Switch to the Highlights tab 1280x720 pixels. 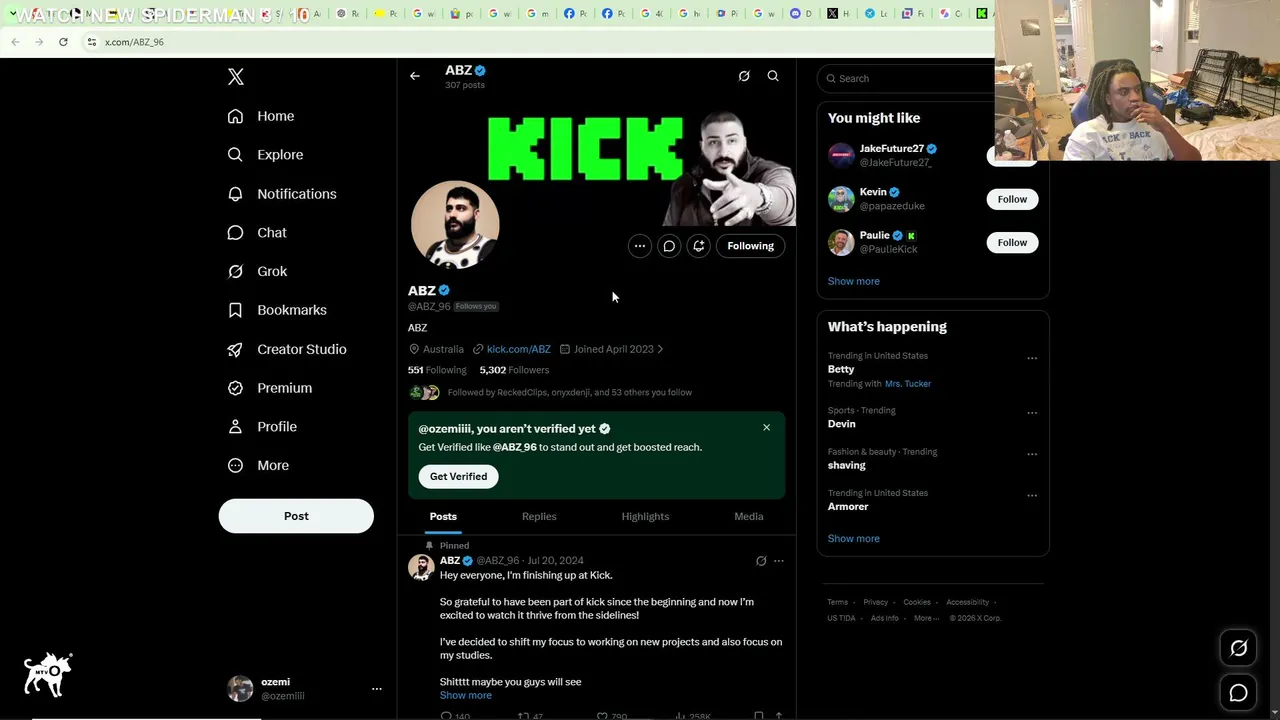point(645,517)
